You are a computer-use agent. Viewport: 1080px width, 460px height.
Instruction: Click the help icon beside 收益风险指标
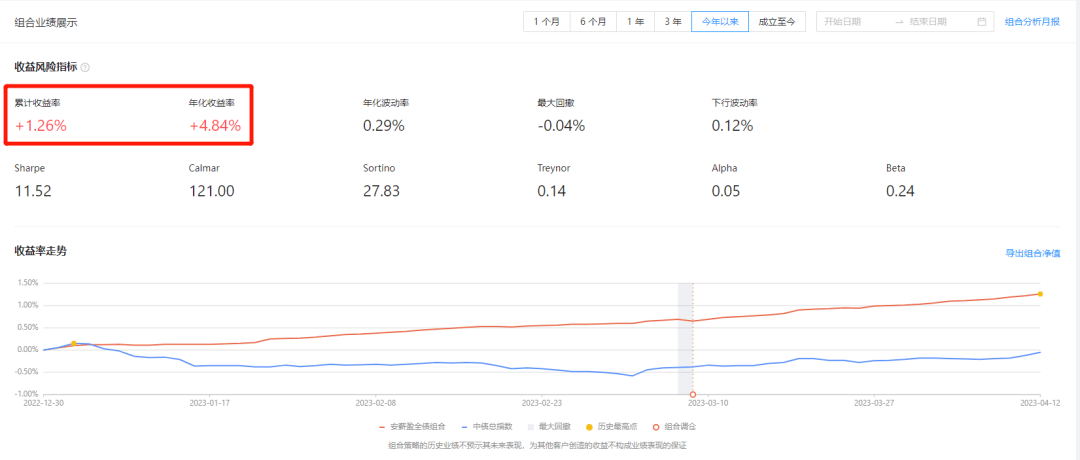tap(85, 67)
